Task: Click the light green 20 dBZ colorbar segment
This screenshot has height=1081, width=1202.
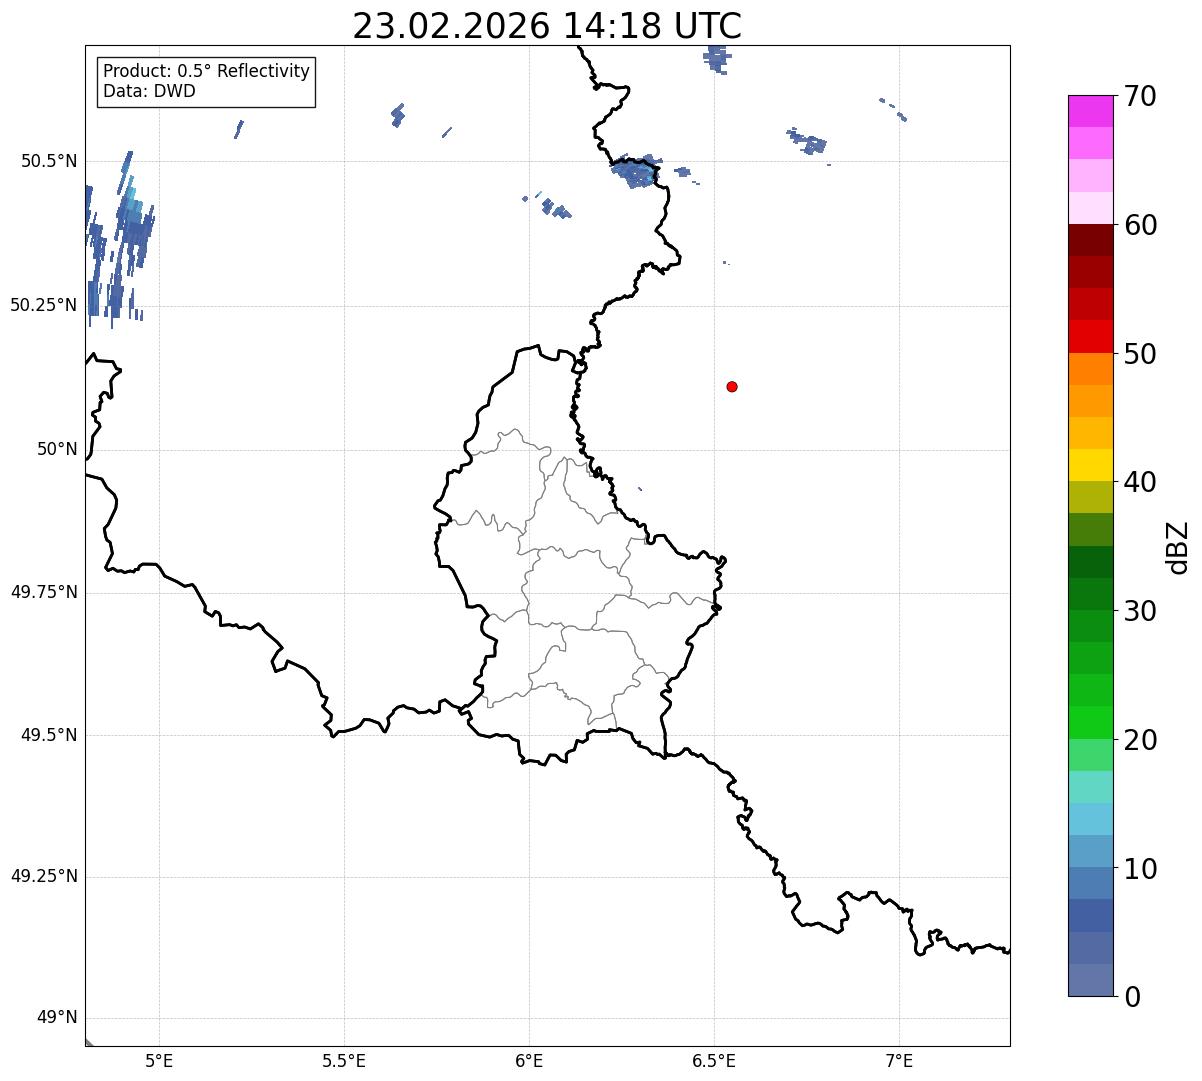Action: tap(1091, 722)
